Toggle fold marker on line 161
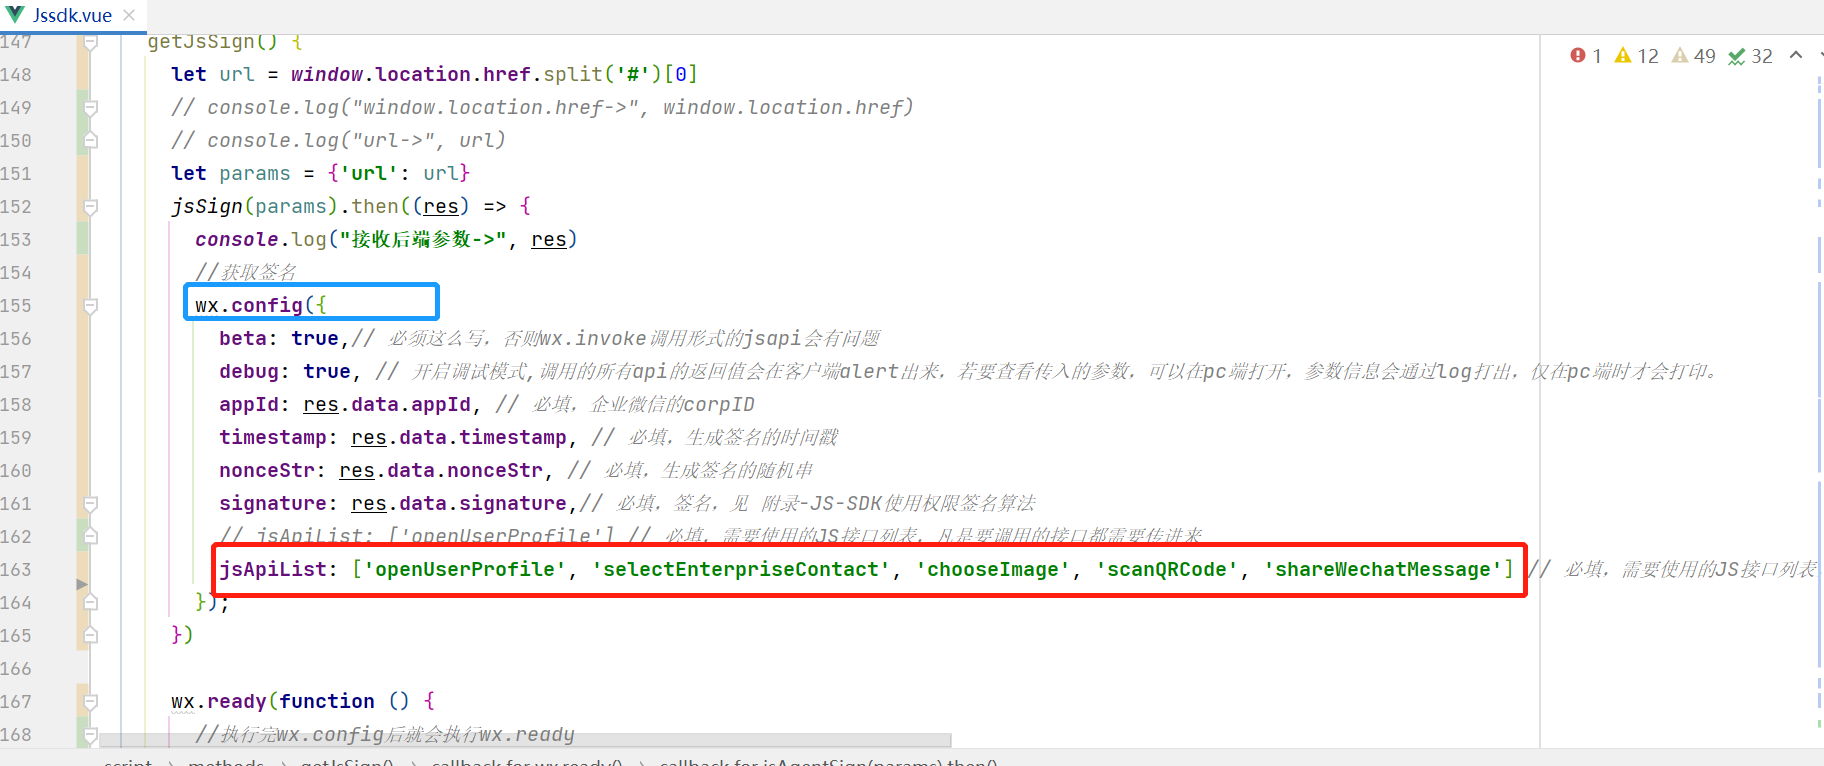This screenshot has height=766, width=1824. (90, 503)
